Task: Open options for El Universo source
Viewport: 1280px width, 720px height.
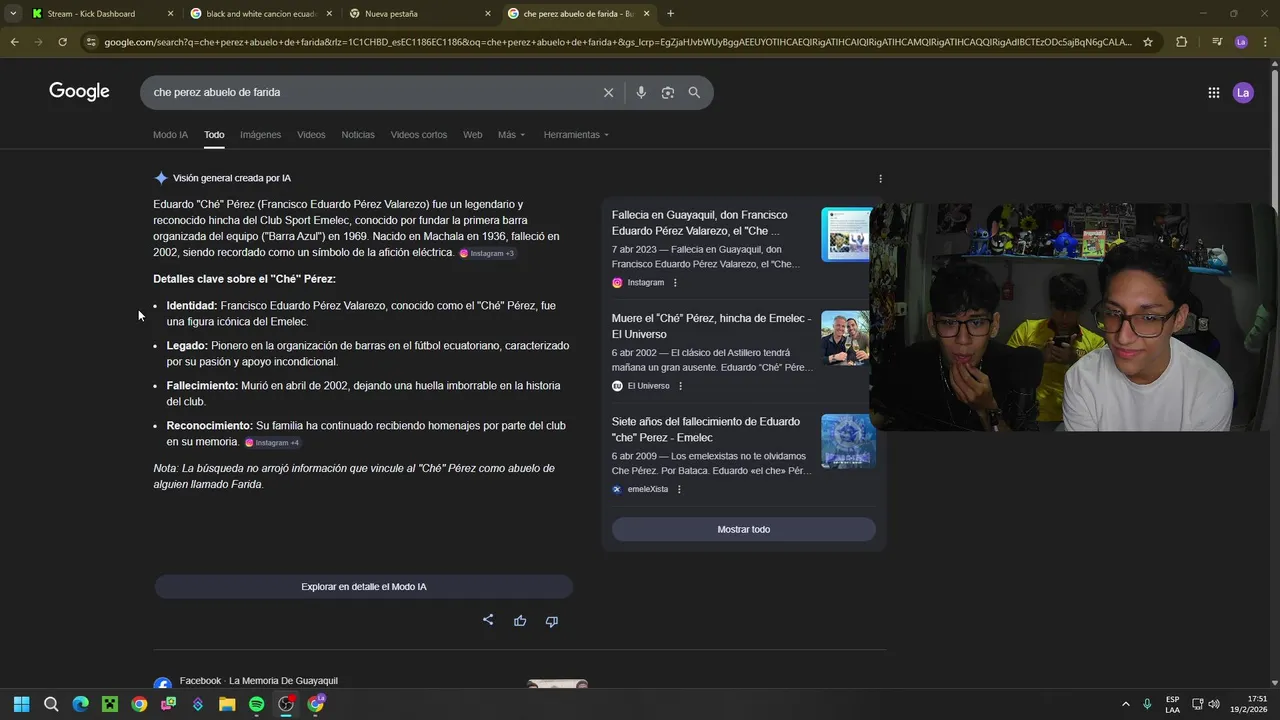Action: coord(681,386)
